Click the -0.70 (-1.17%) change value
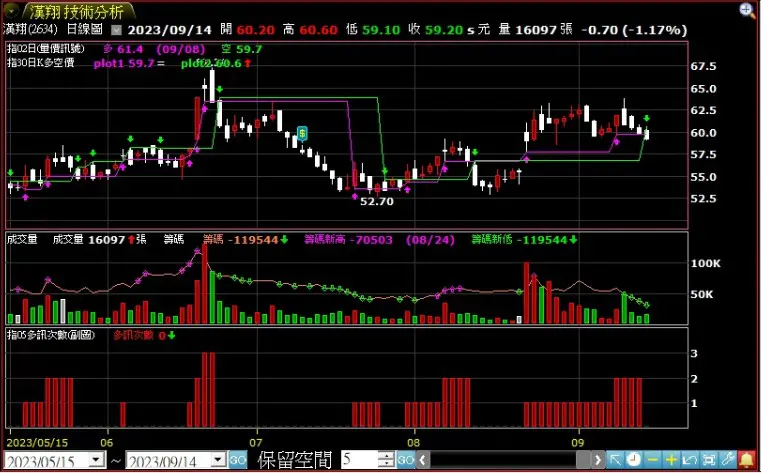The height and width of the screenshot is (473, 761). [x=634, y=30]
